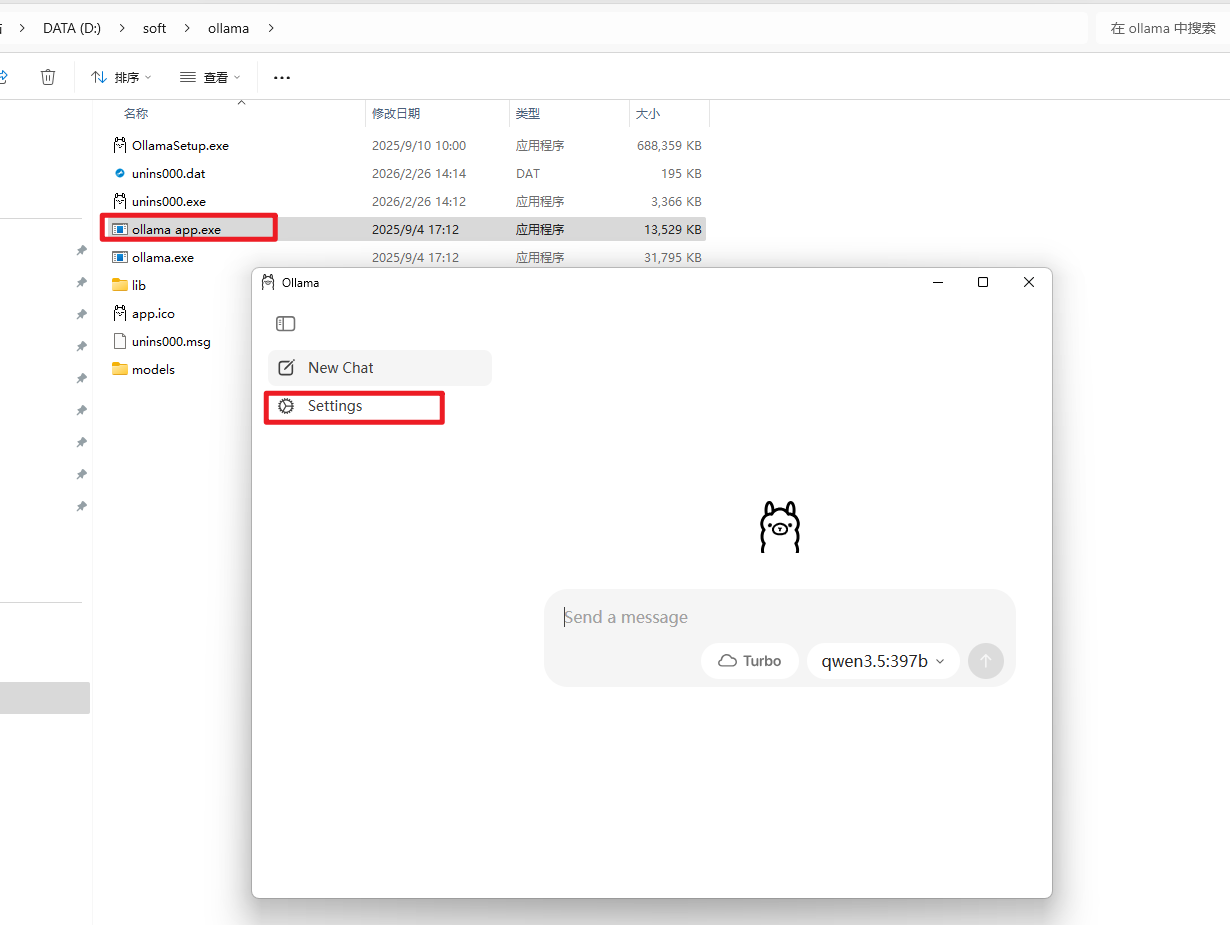Open the 排序 sort dropdown
The width and height of the screenshot is (1230, 925).
(x=121, y=77)
